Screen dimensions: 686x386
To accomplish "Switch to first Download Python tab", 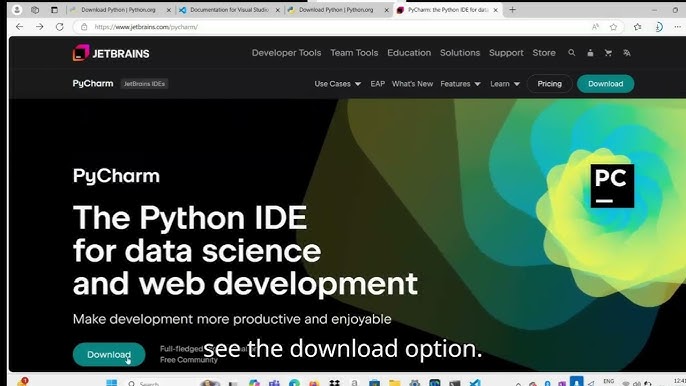I will (x=119, y=10).
